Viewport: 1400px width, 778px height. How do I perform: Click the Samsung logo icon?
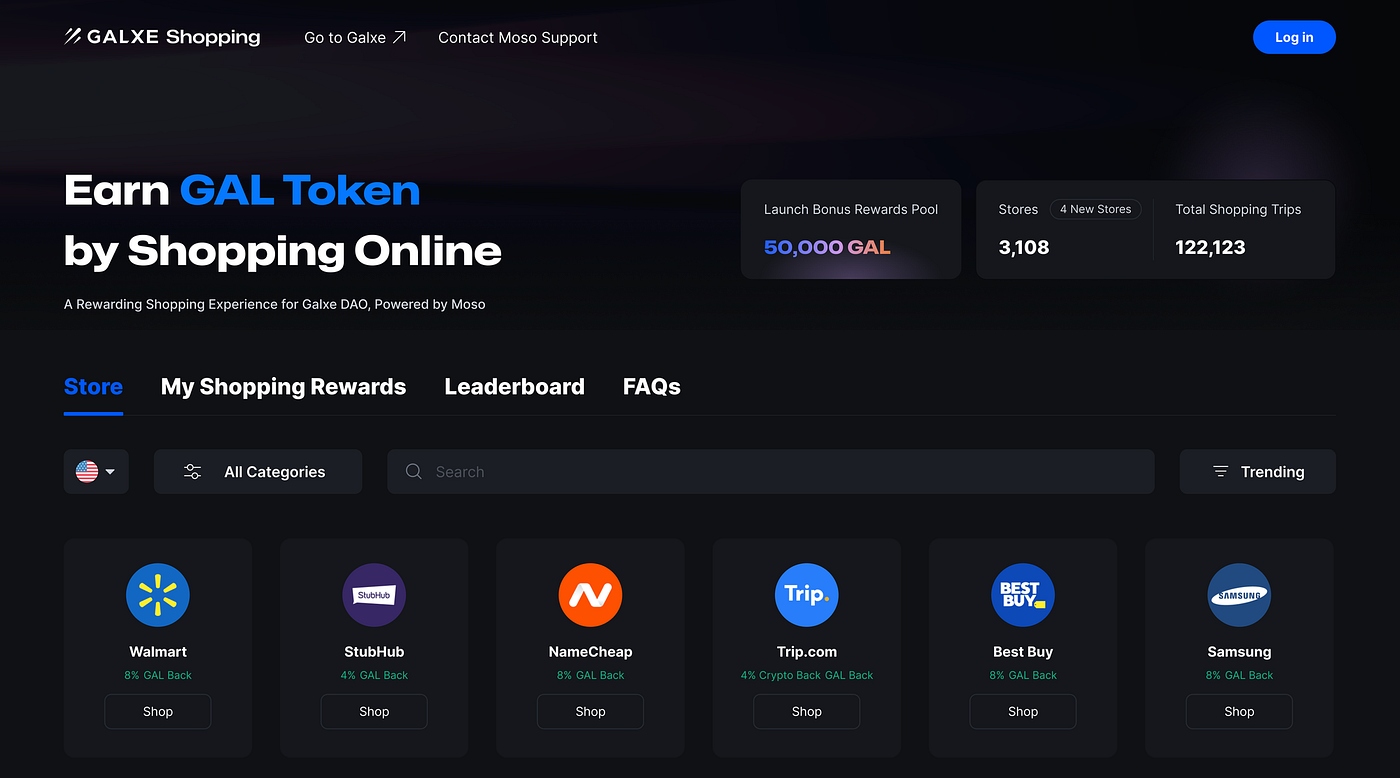1239,595
